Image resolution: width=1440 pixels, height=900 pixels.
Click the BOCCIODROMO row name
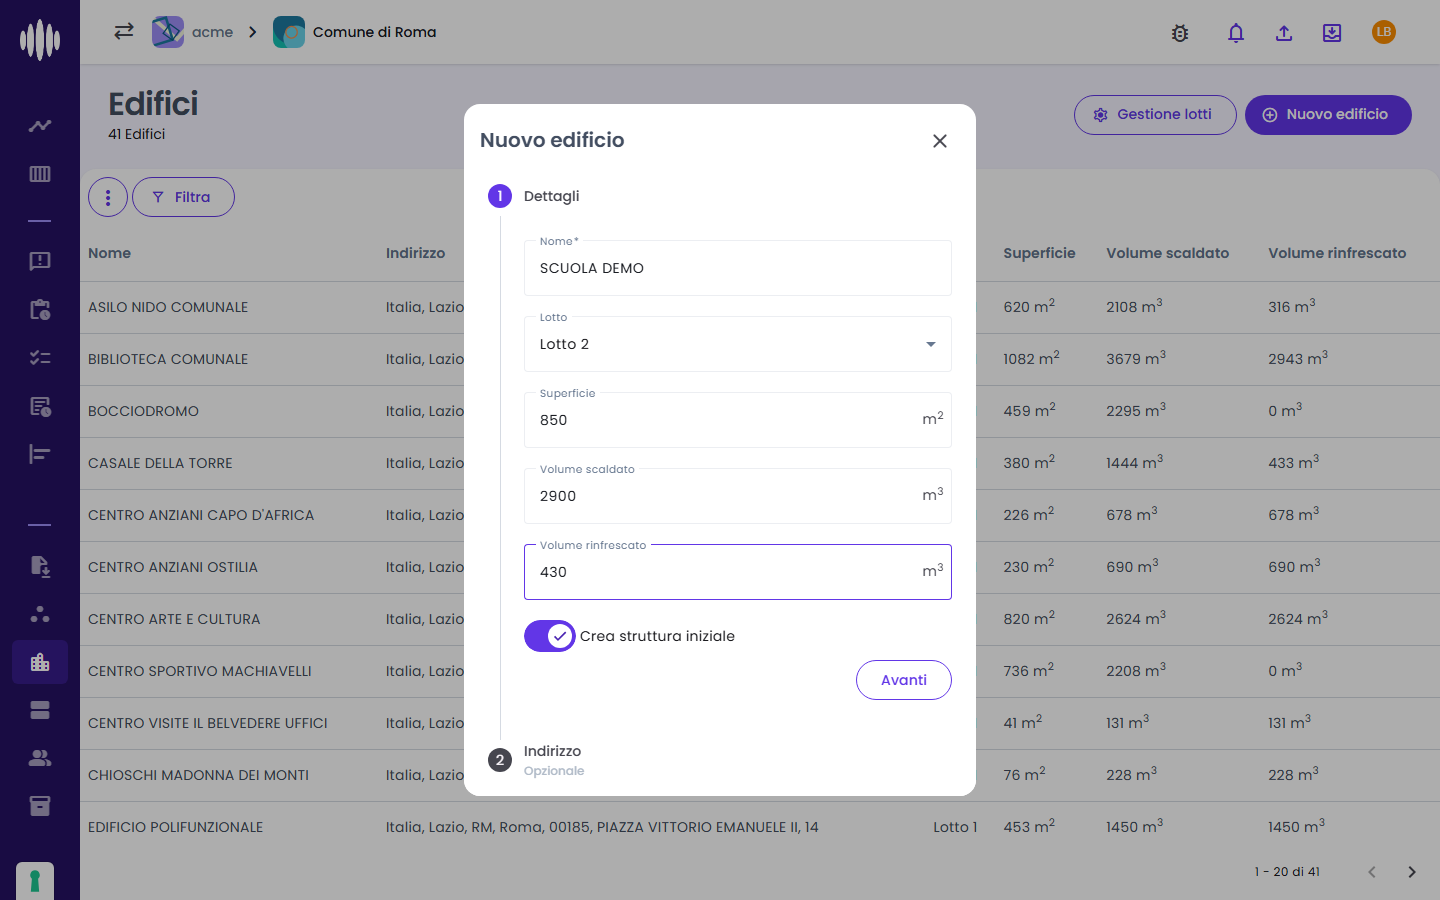(143, 411)
